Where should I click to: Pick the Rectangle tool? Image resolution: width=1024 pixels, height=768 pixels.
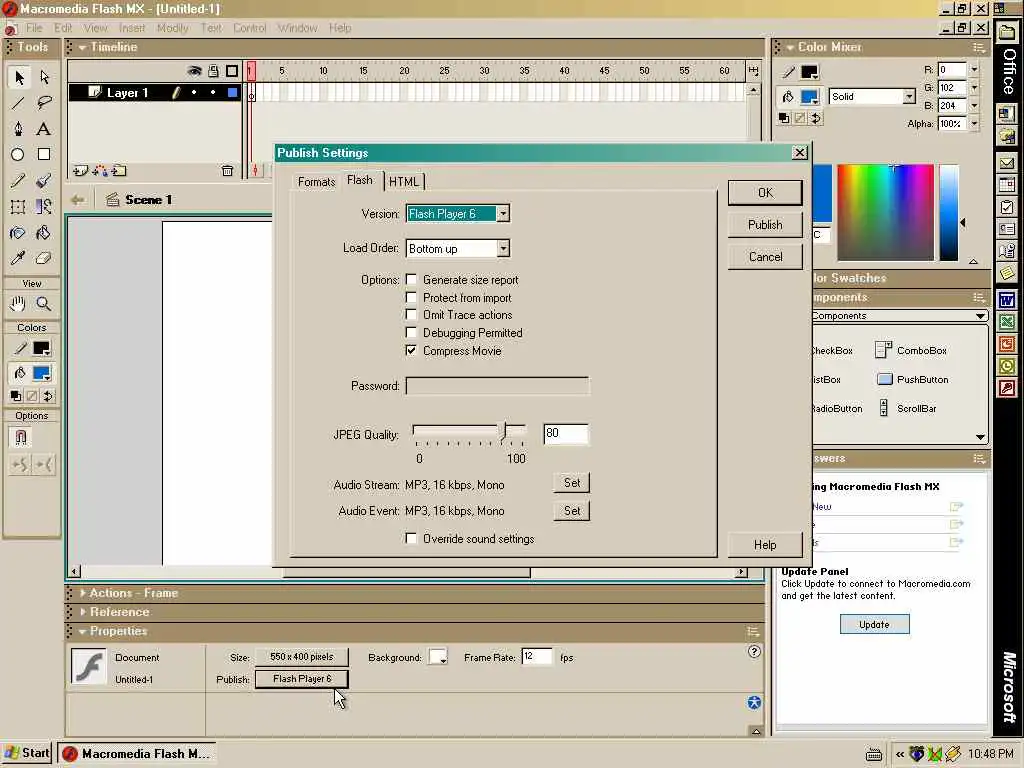click(x=44, y=155)
